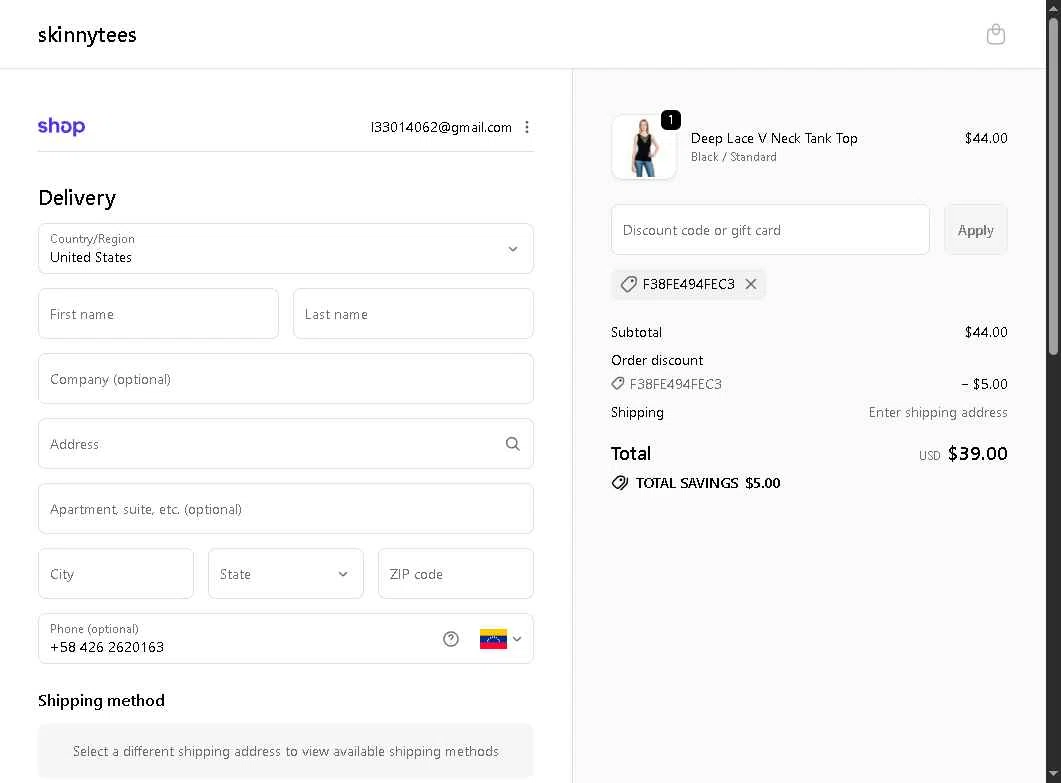The height and width of the screenshot is (783, 1061).
Task: Open the shopping bag cart icon
Action: (x=995, y=34)
